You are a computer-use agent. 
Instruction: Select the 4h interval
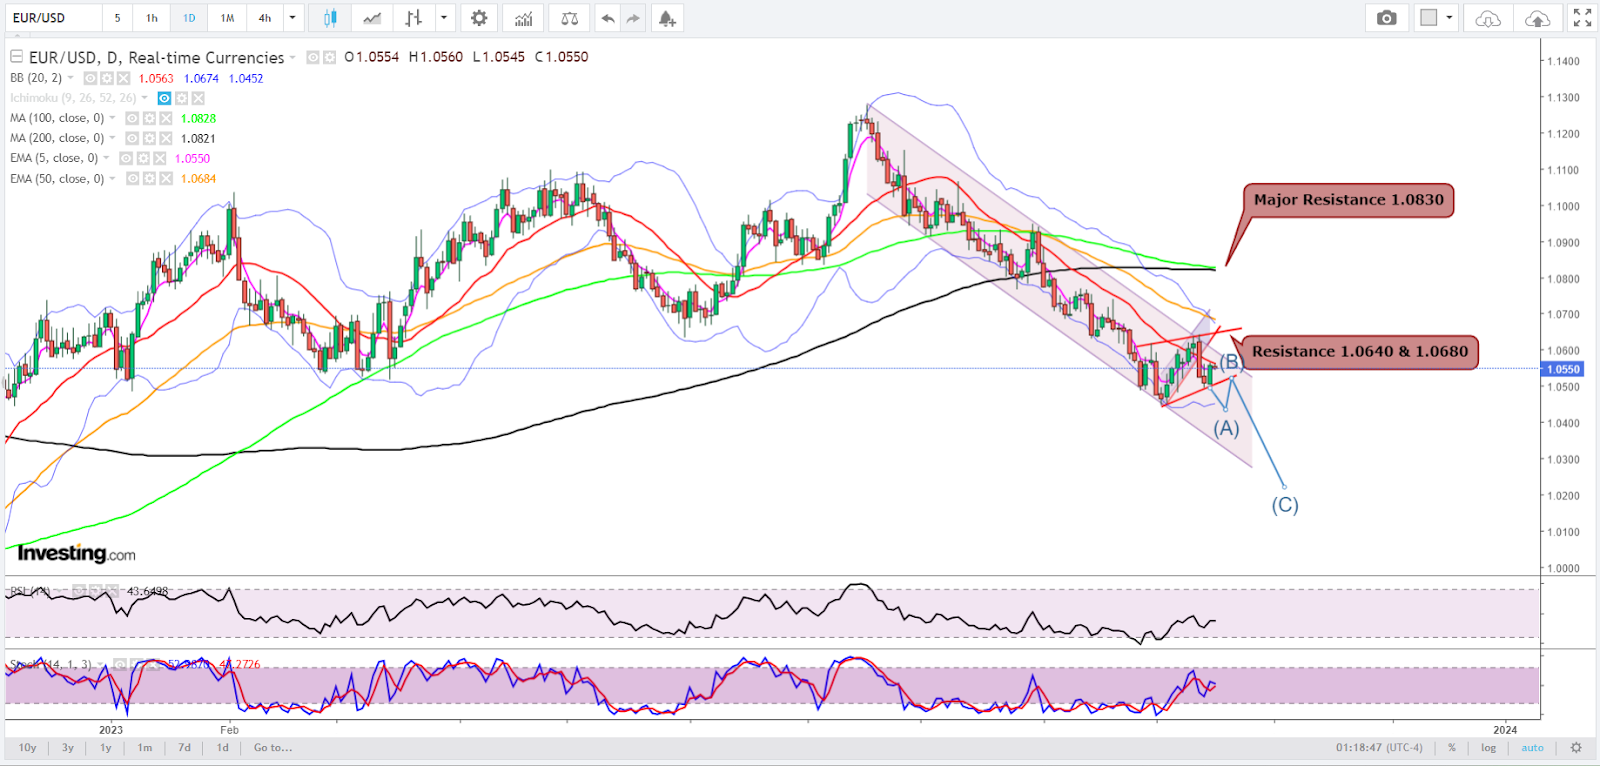pyautogui.click(x=265, y=18)
